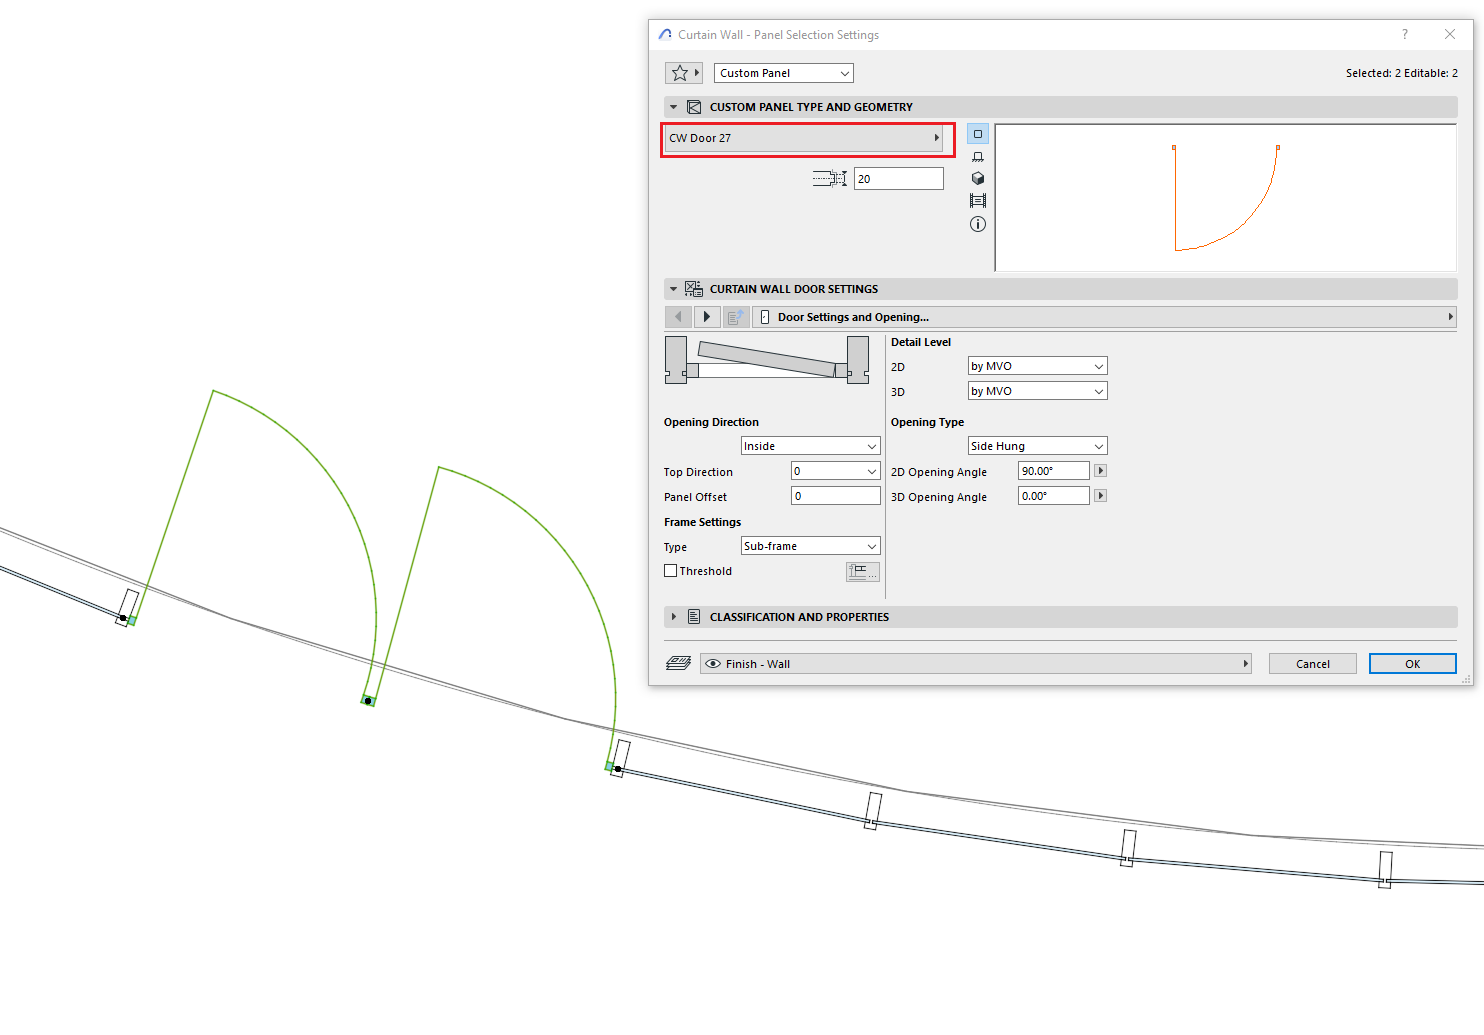This screenshot has height=1035, width=1484.
Task: Click the layer icon beside Finish - Wall
Action: coord(678,664)
